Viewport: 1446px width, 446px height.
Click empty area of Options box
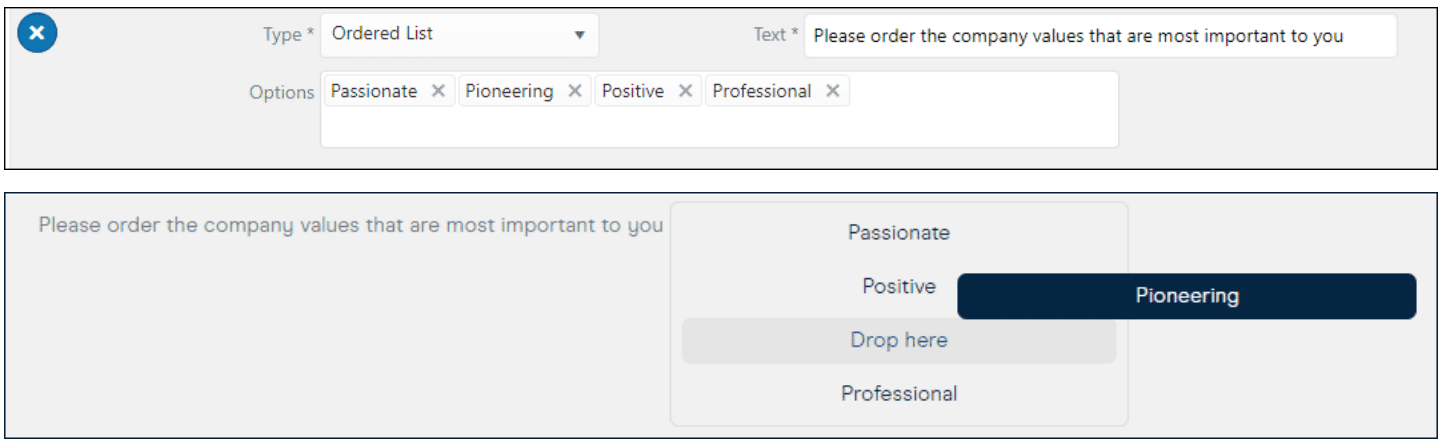(719, 127)
